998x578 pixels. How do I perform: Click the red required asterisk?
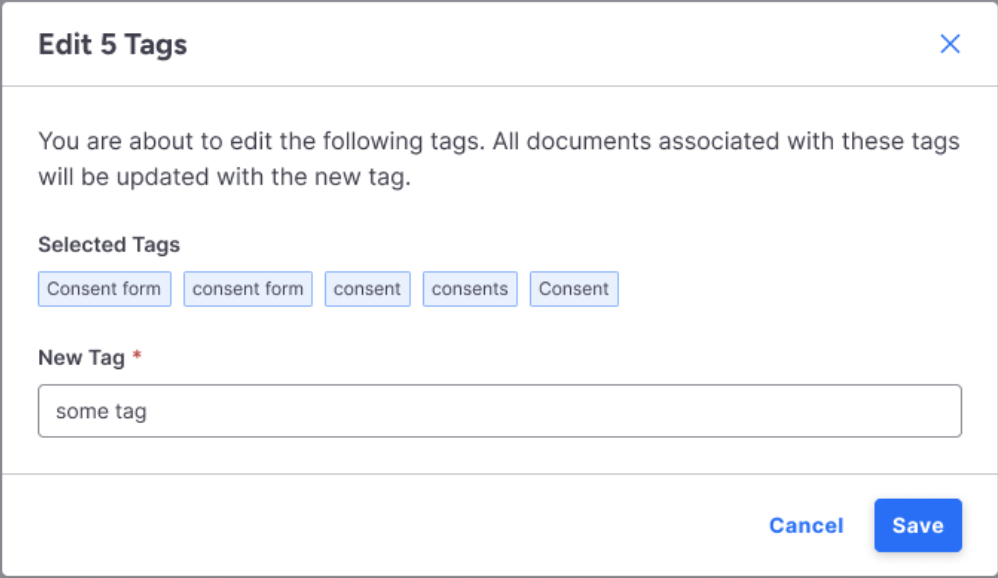[137, 357]
